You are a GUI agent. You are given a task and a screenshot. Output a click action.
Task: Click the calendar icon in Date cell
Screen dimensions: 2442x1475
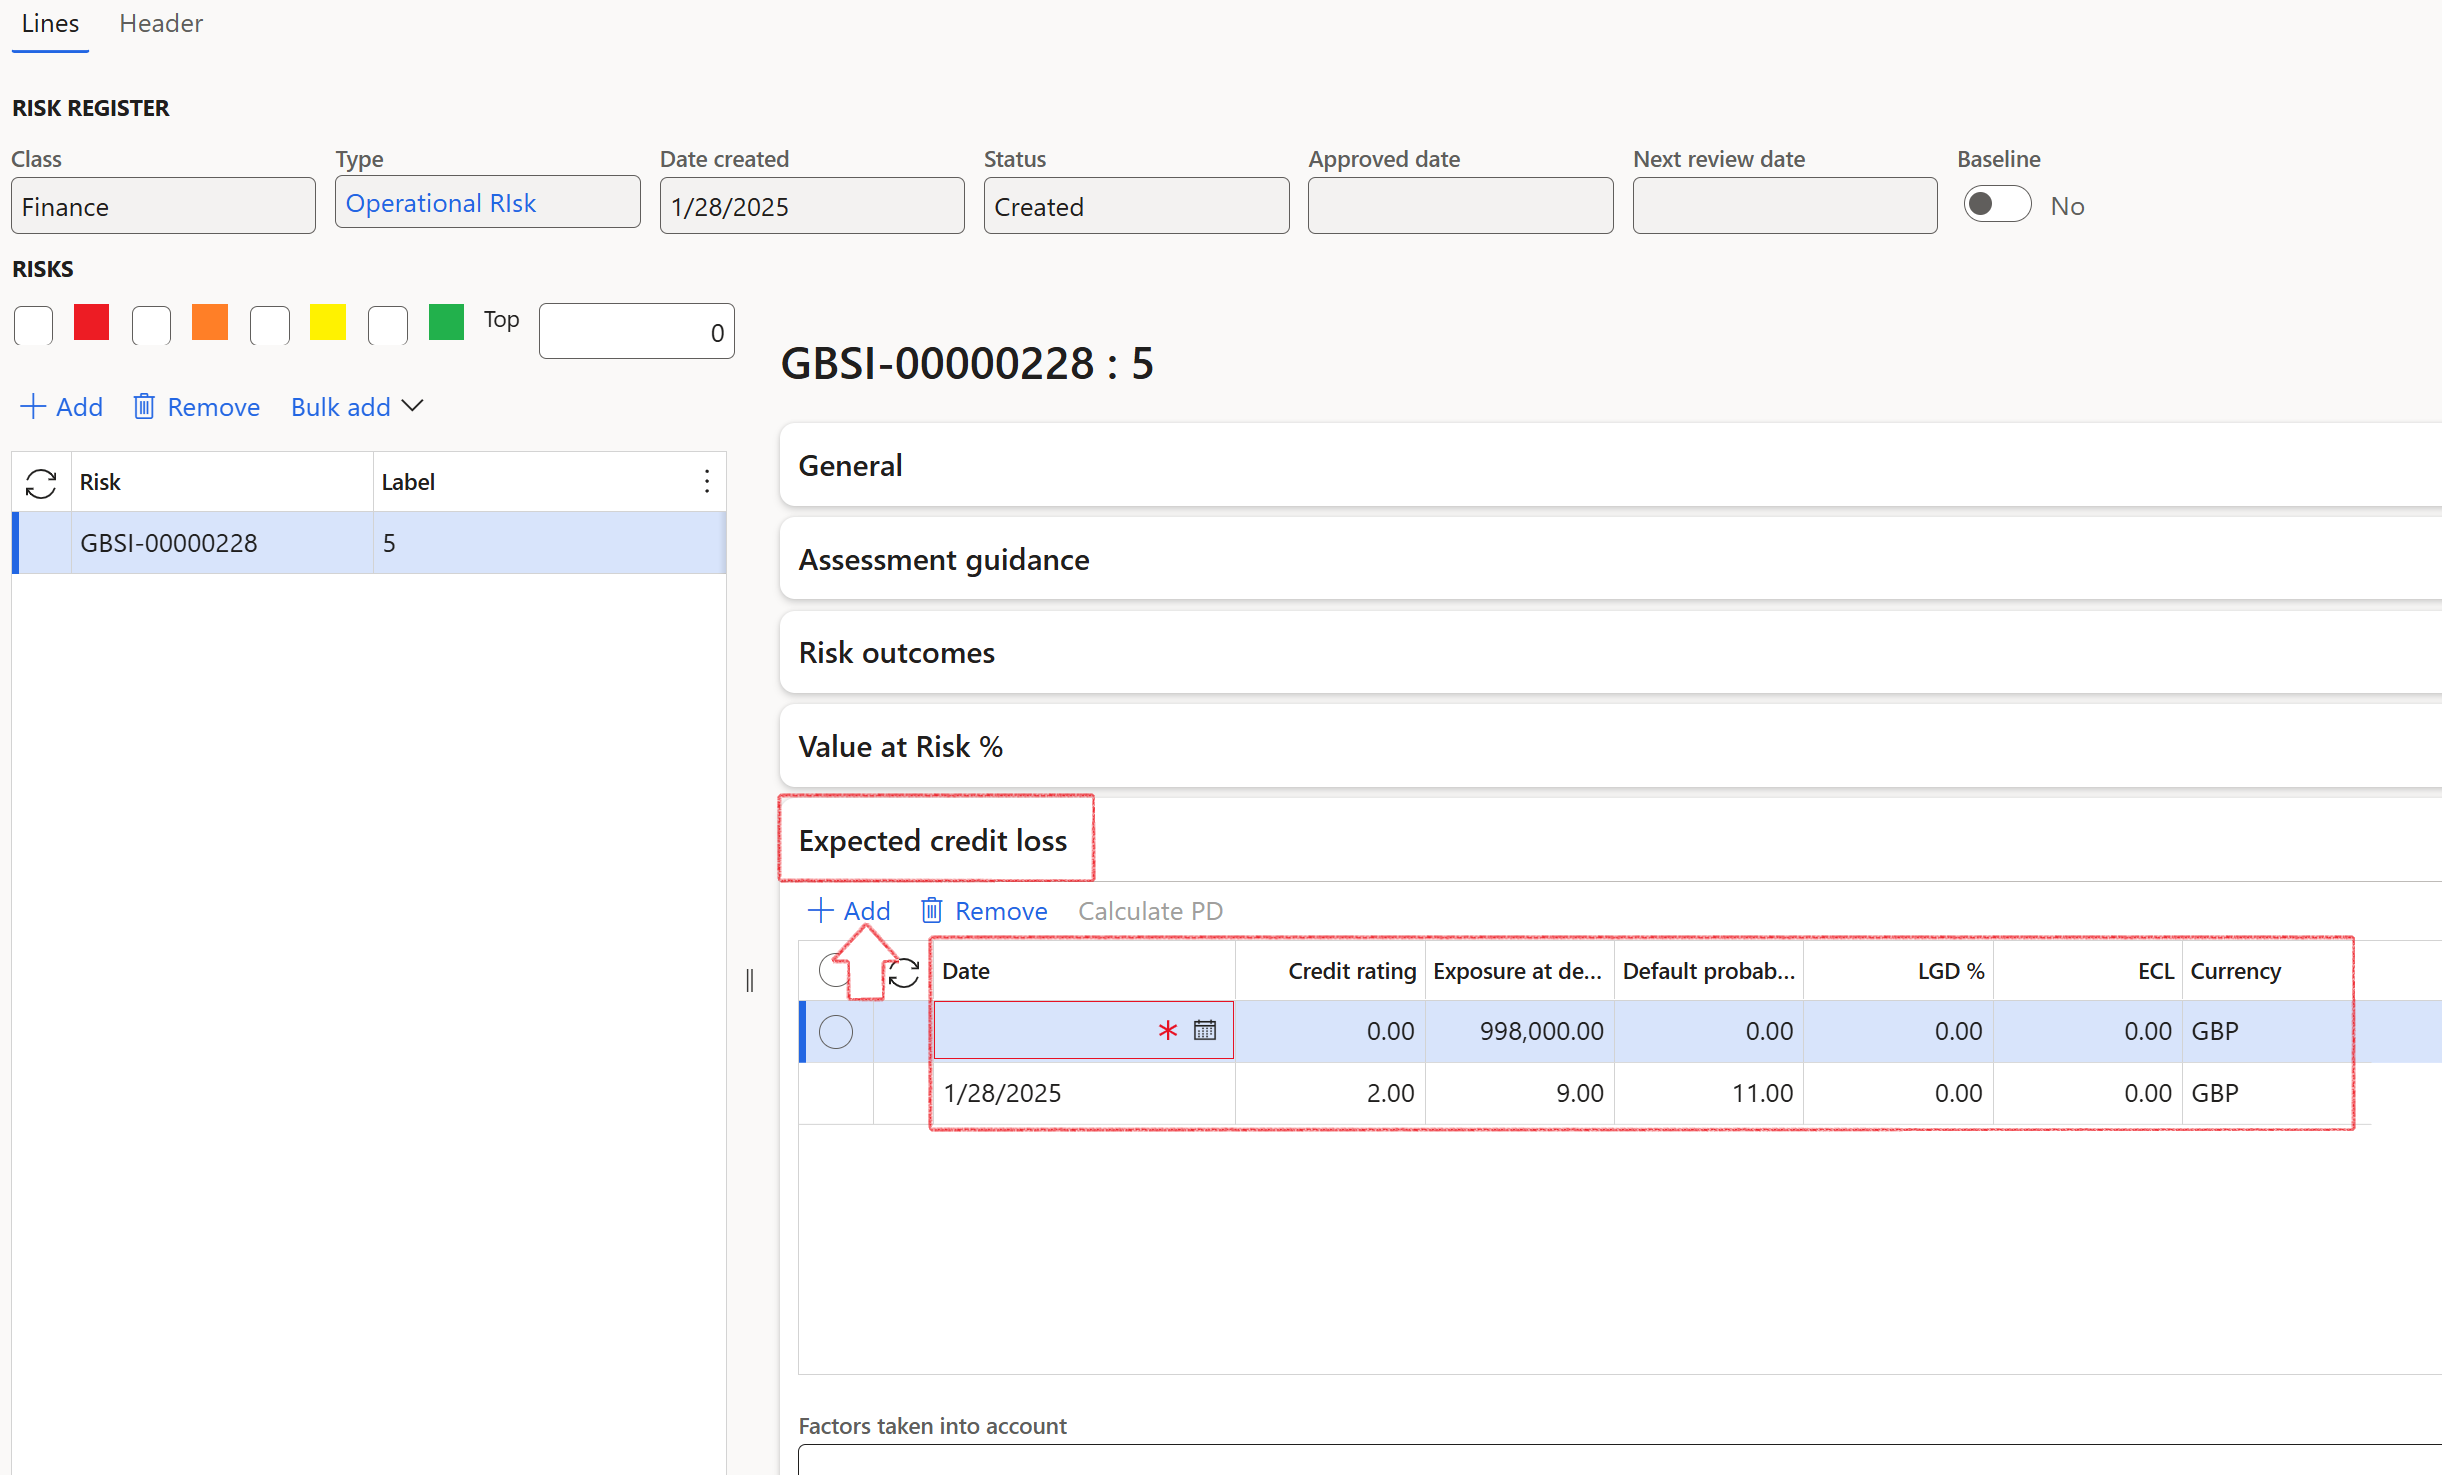(1205, 1030)
